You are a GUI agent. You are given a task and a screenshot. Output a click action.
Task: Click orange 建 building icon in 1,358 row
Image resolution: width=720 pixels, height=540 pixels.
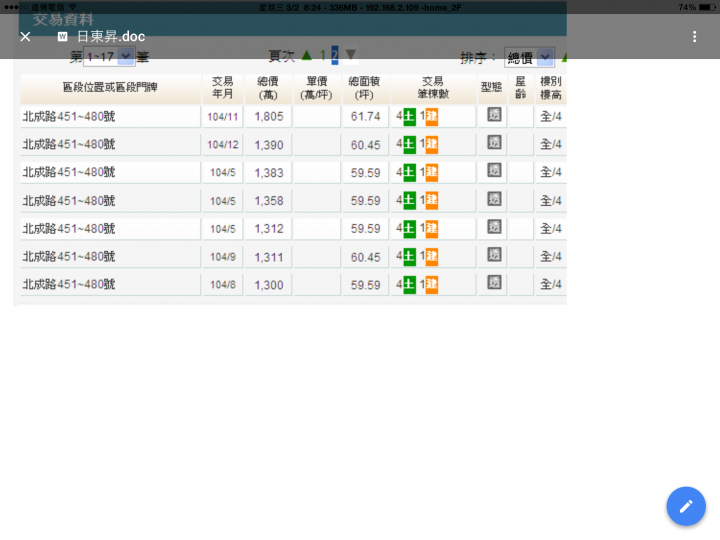[432, 201]
